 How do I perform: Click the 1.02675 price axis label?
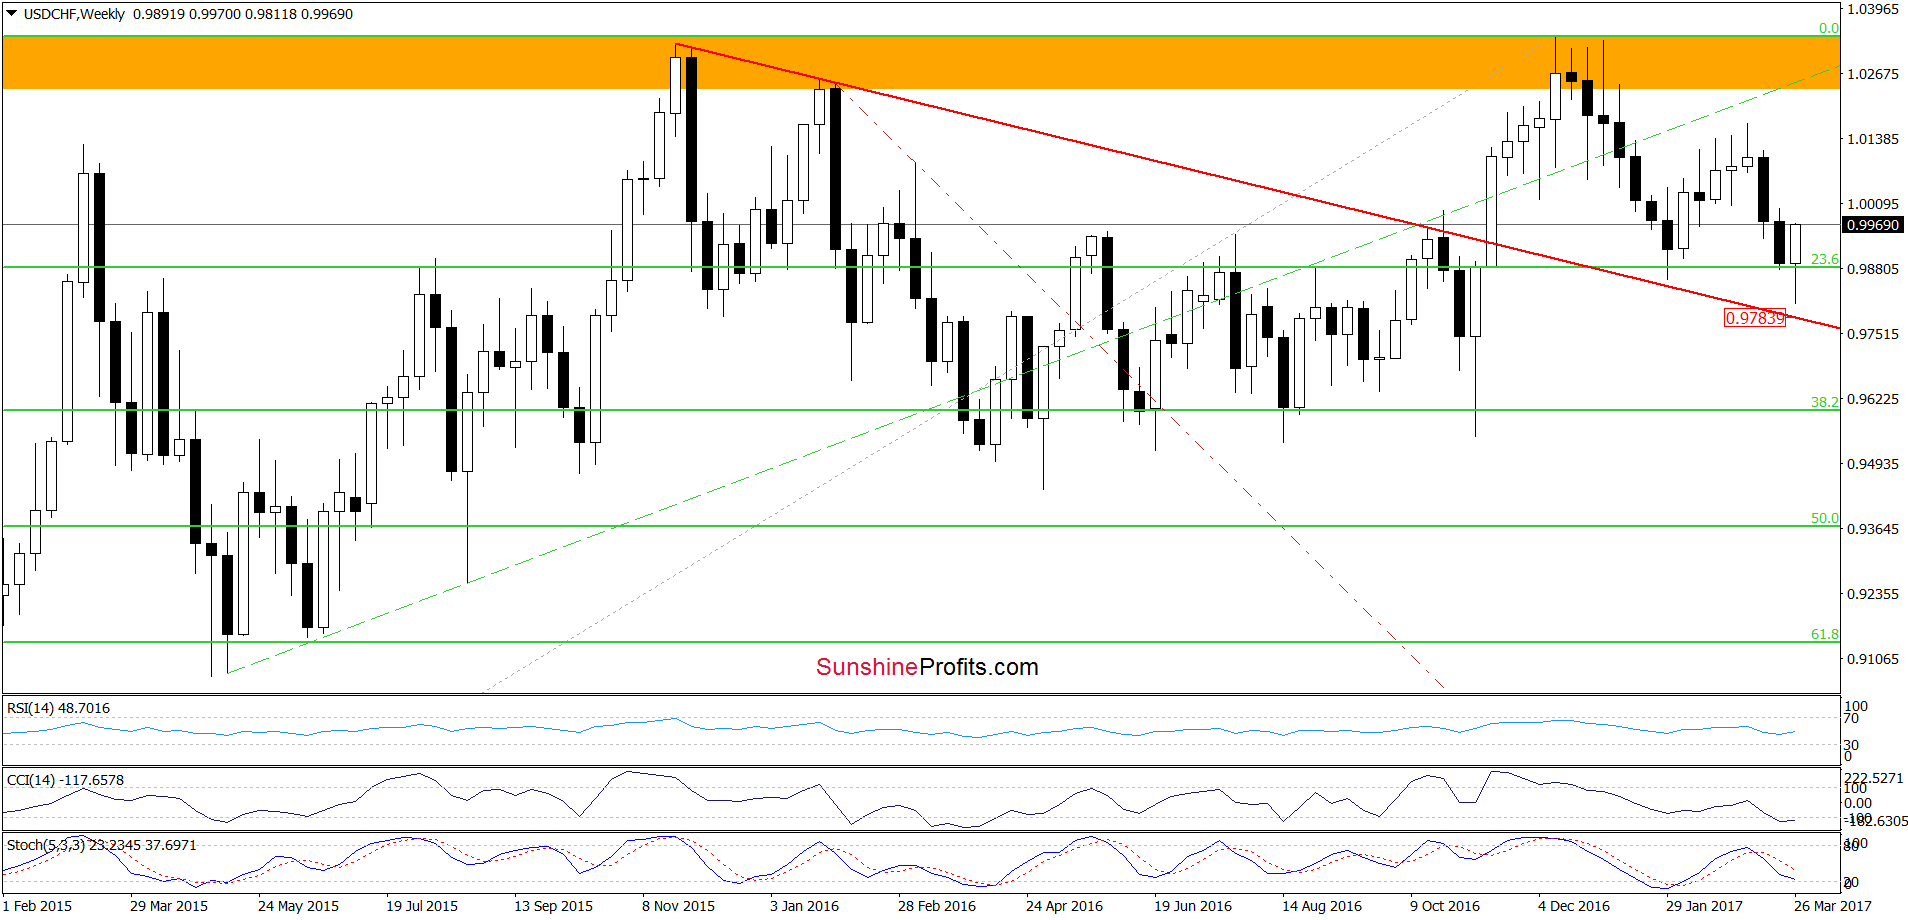pos(1872,74)
